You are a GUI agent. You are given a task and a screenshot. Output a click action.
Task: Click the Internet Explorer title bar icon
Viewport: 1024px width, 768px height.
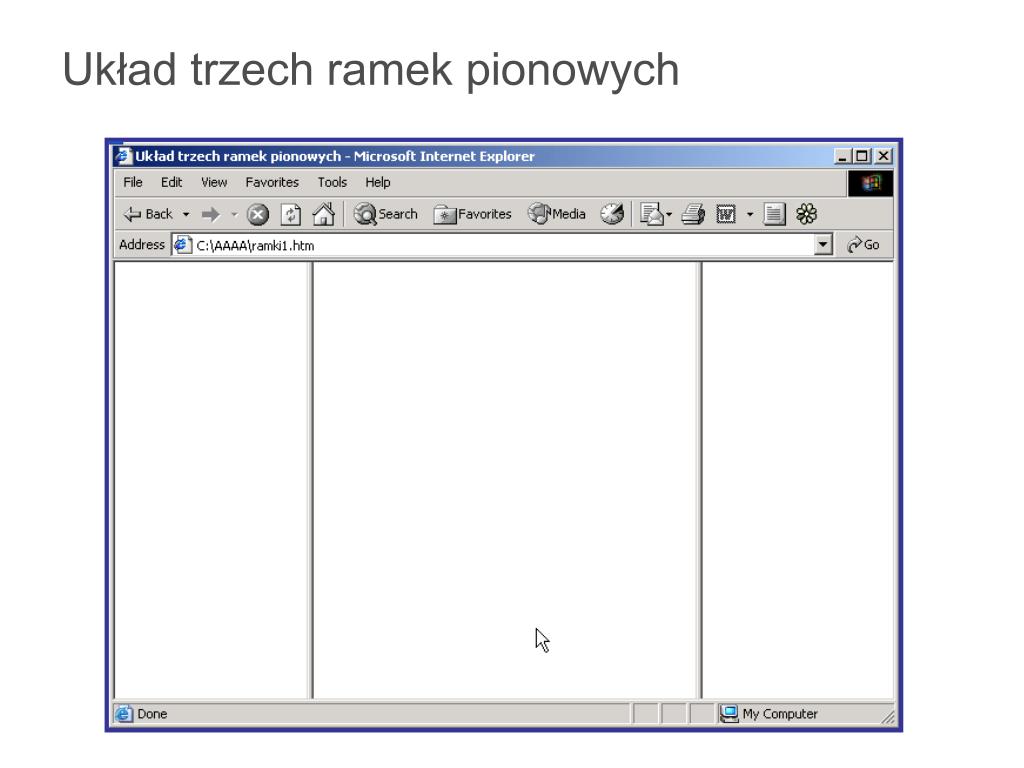(x=123, y=156)
